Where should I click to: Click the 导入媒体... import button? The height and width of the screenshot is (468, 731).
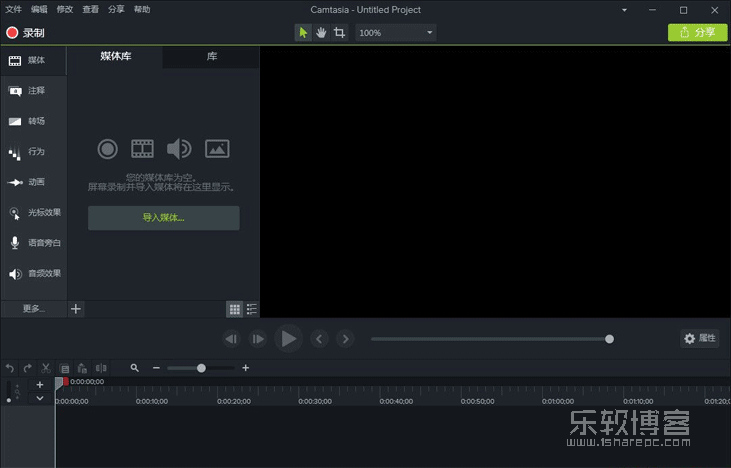point(164,218)
